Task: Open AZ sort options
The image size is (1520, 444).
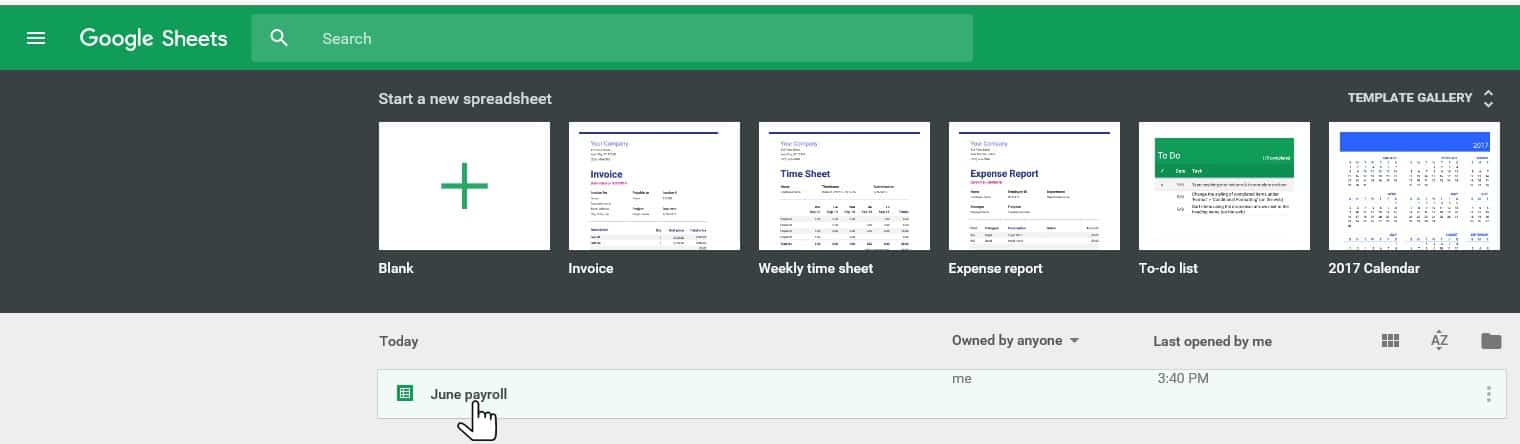Action: [1440, 341]
